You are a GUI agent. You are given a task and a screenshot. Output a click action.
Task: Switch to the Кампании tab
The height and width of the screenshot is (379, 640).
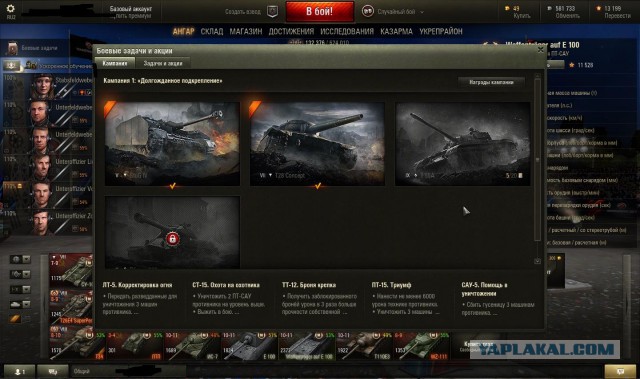(115, 63)
